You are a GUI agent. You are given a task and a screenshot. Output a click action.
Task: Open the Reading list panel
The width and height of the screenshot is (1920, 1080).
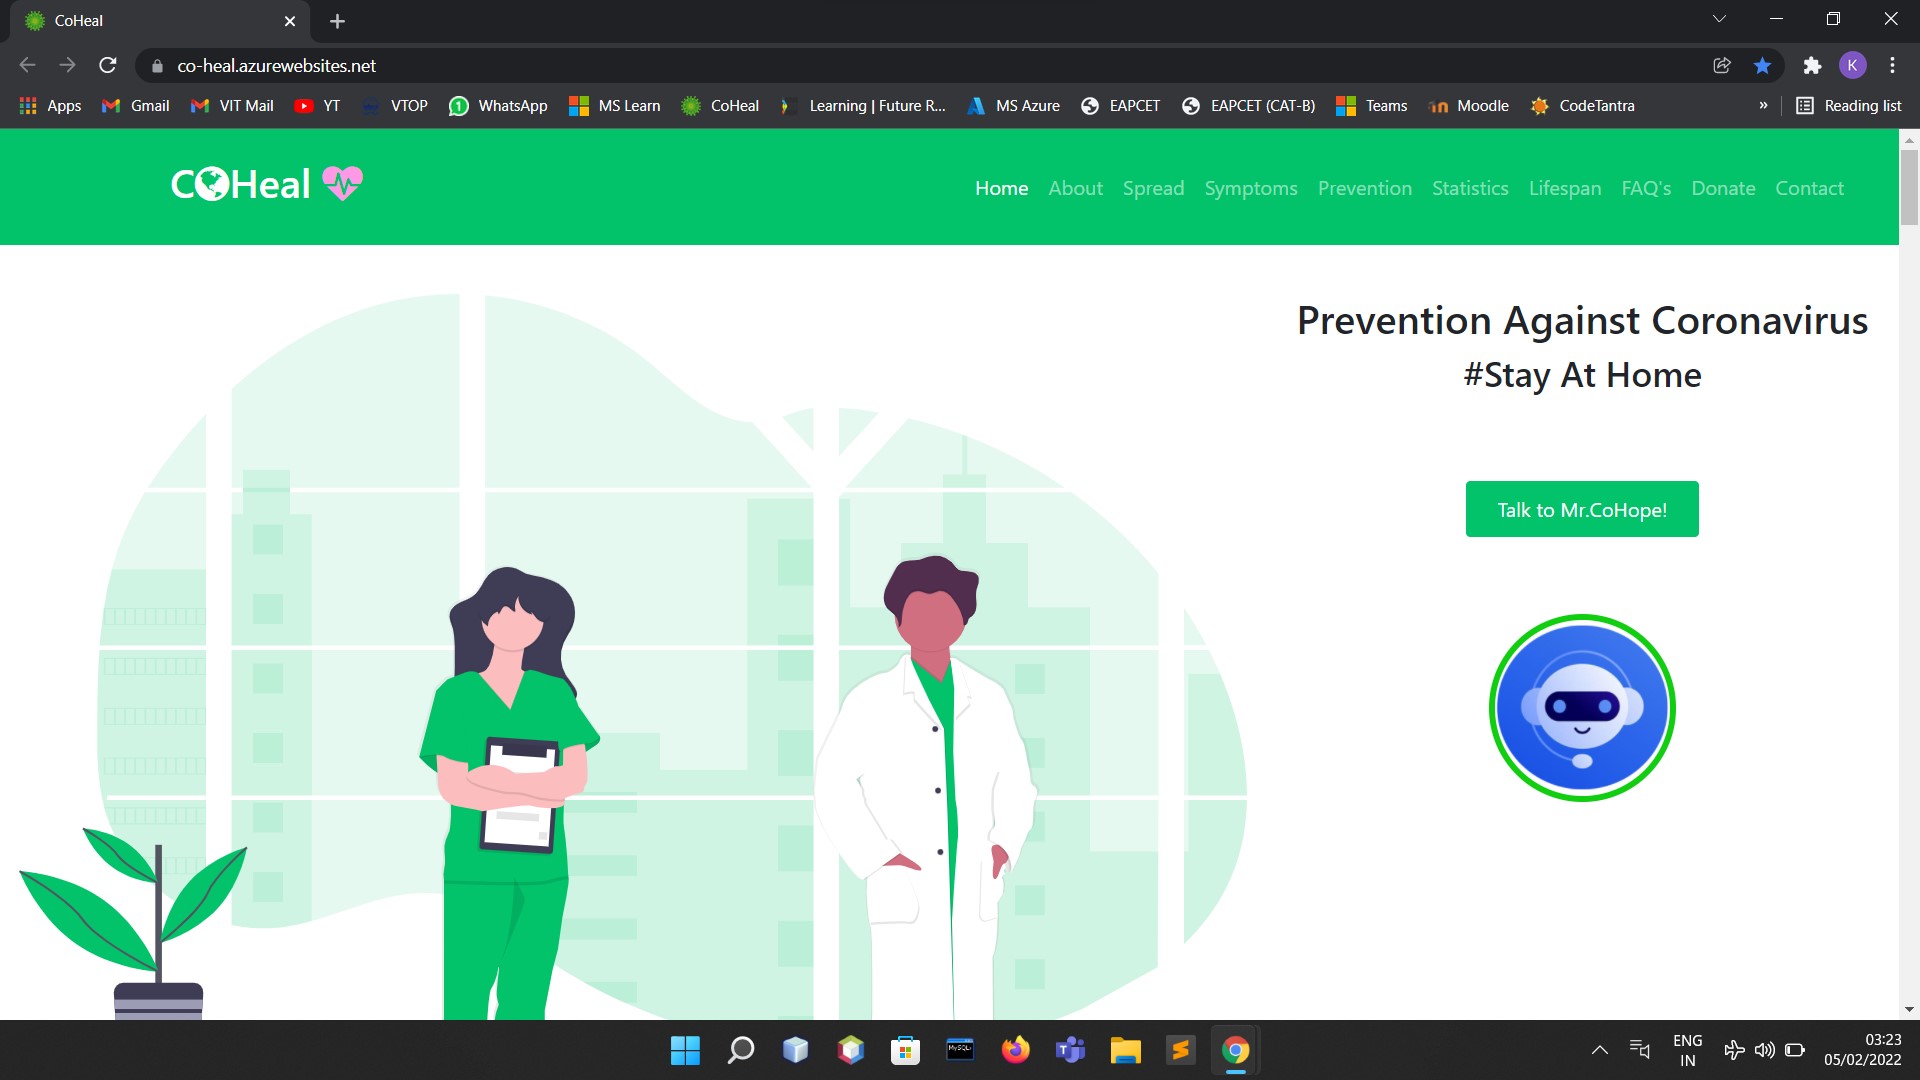pos(1849,106)
